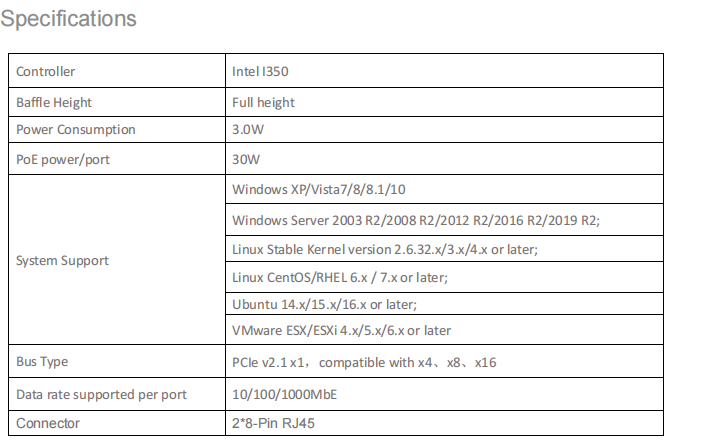Click the 3.0W power value
This screenshot has width=716, height=445.
click(247, 130)
